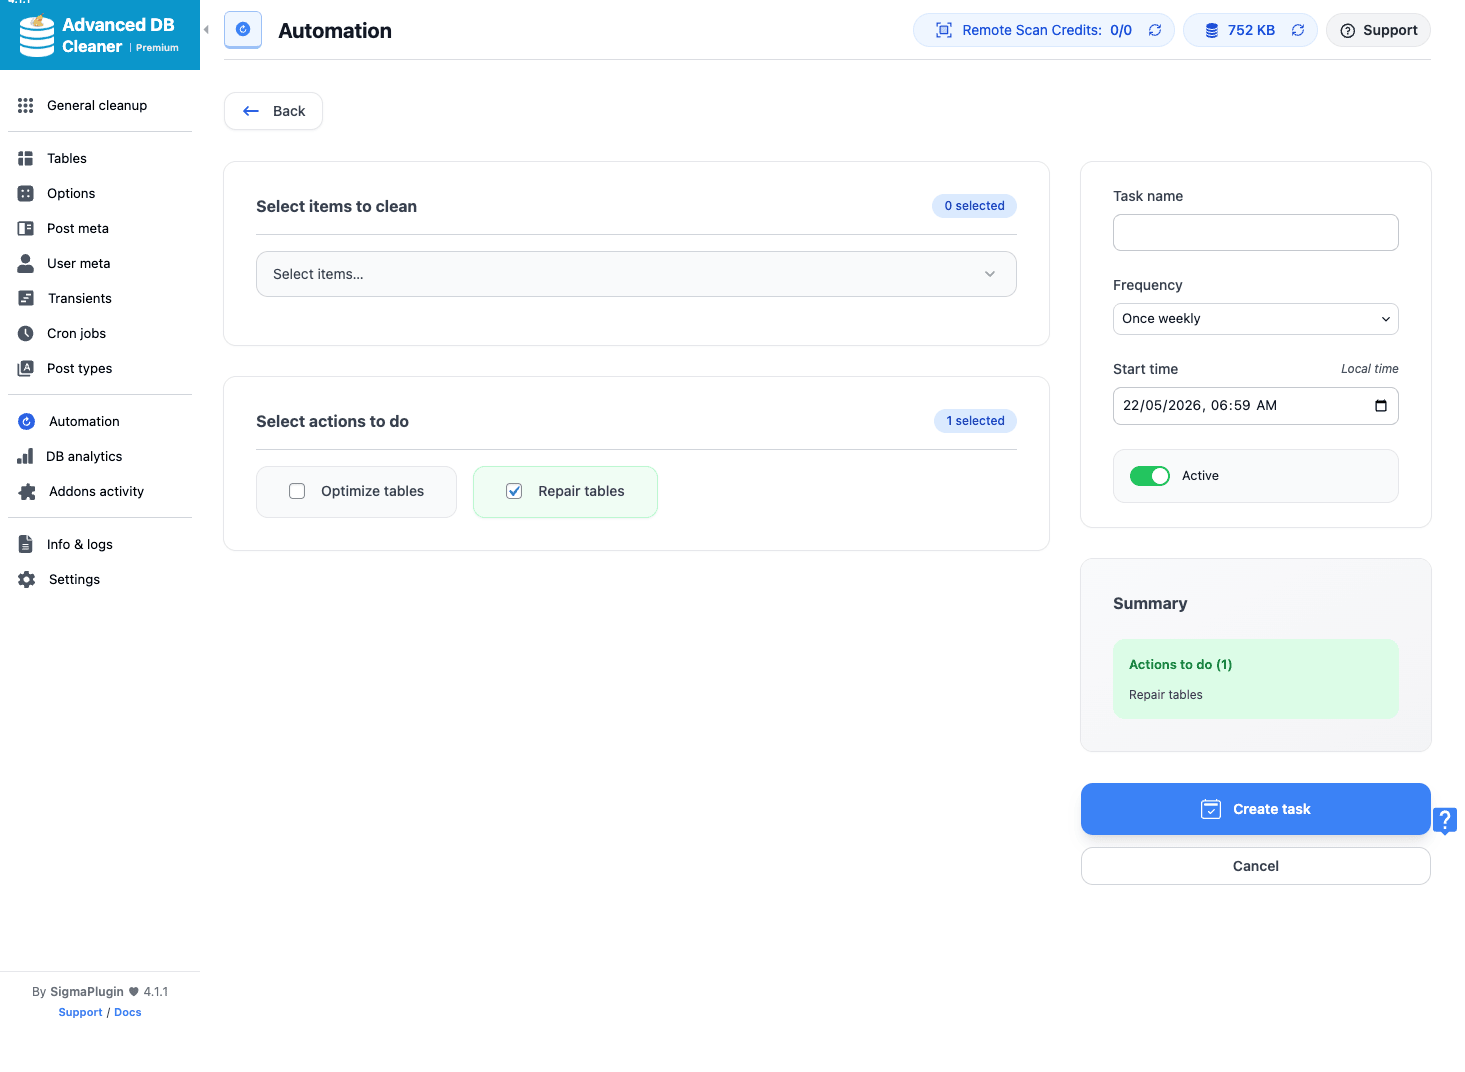Image resolution: width=1465 pixels, height=1072 pixels.
Task: Go to Transients page
Action: [80, 298]
